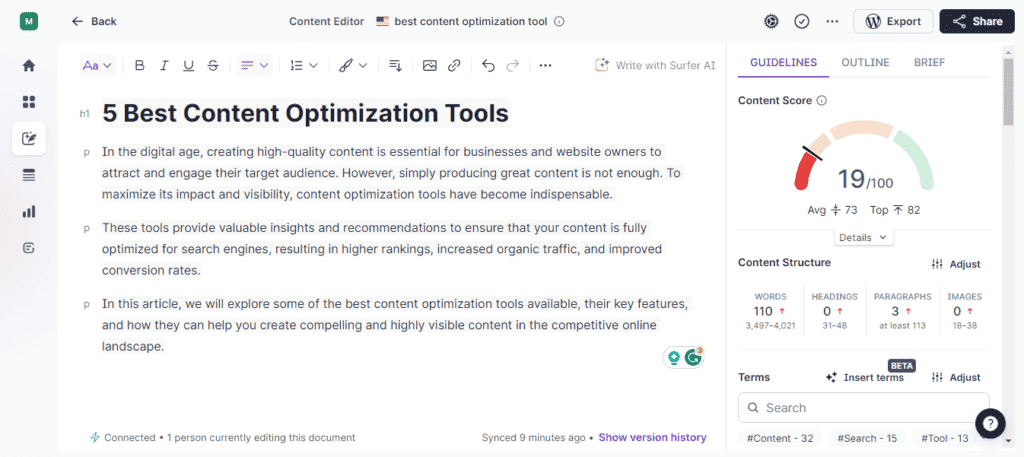Click the IMAGES 0 metric
The height and width of the screenshot is (457, 1024).
[x=964, y=311]
